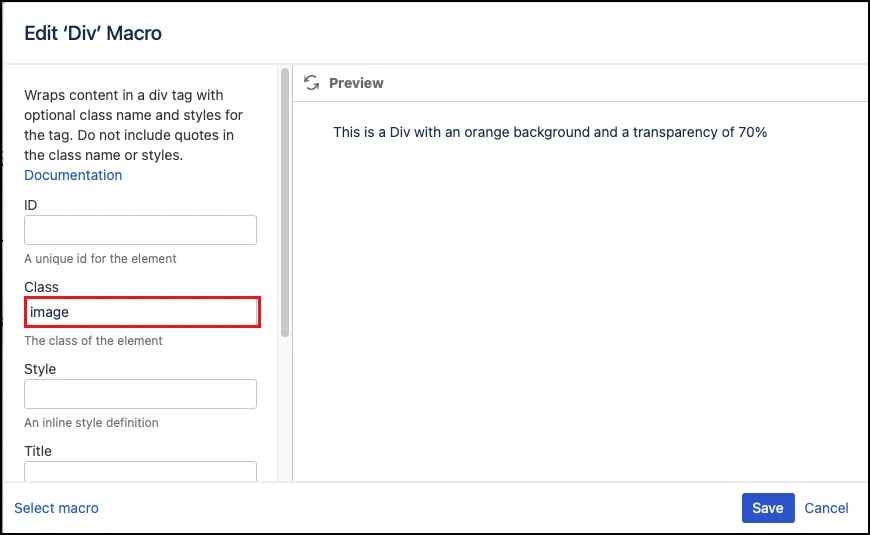Screen dimensions: 870x535
Task: Click the Edit 'Div' Macro title
Action: [93, 33]
